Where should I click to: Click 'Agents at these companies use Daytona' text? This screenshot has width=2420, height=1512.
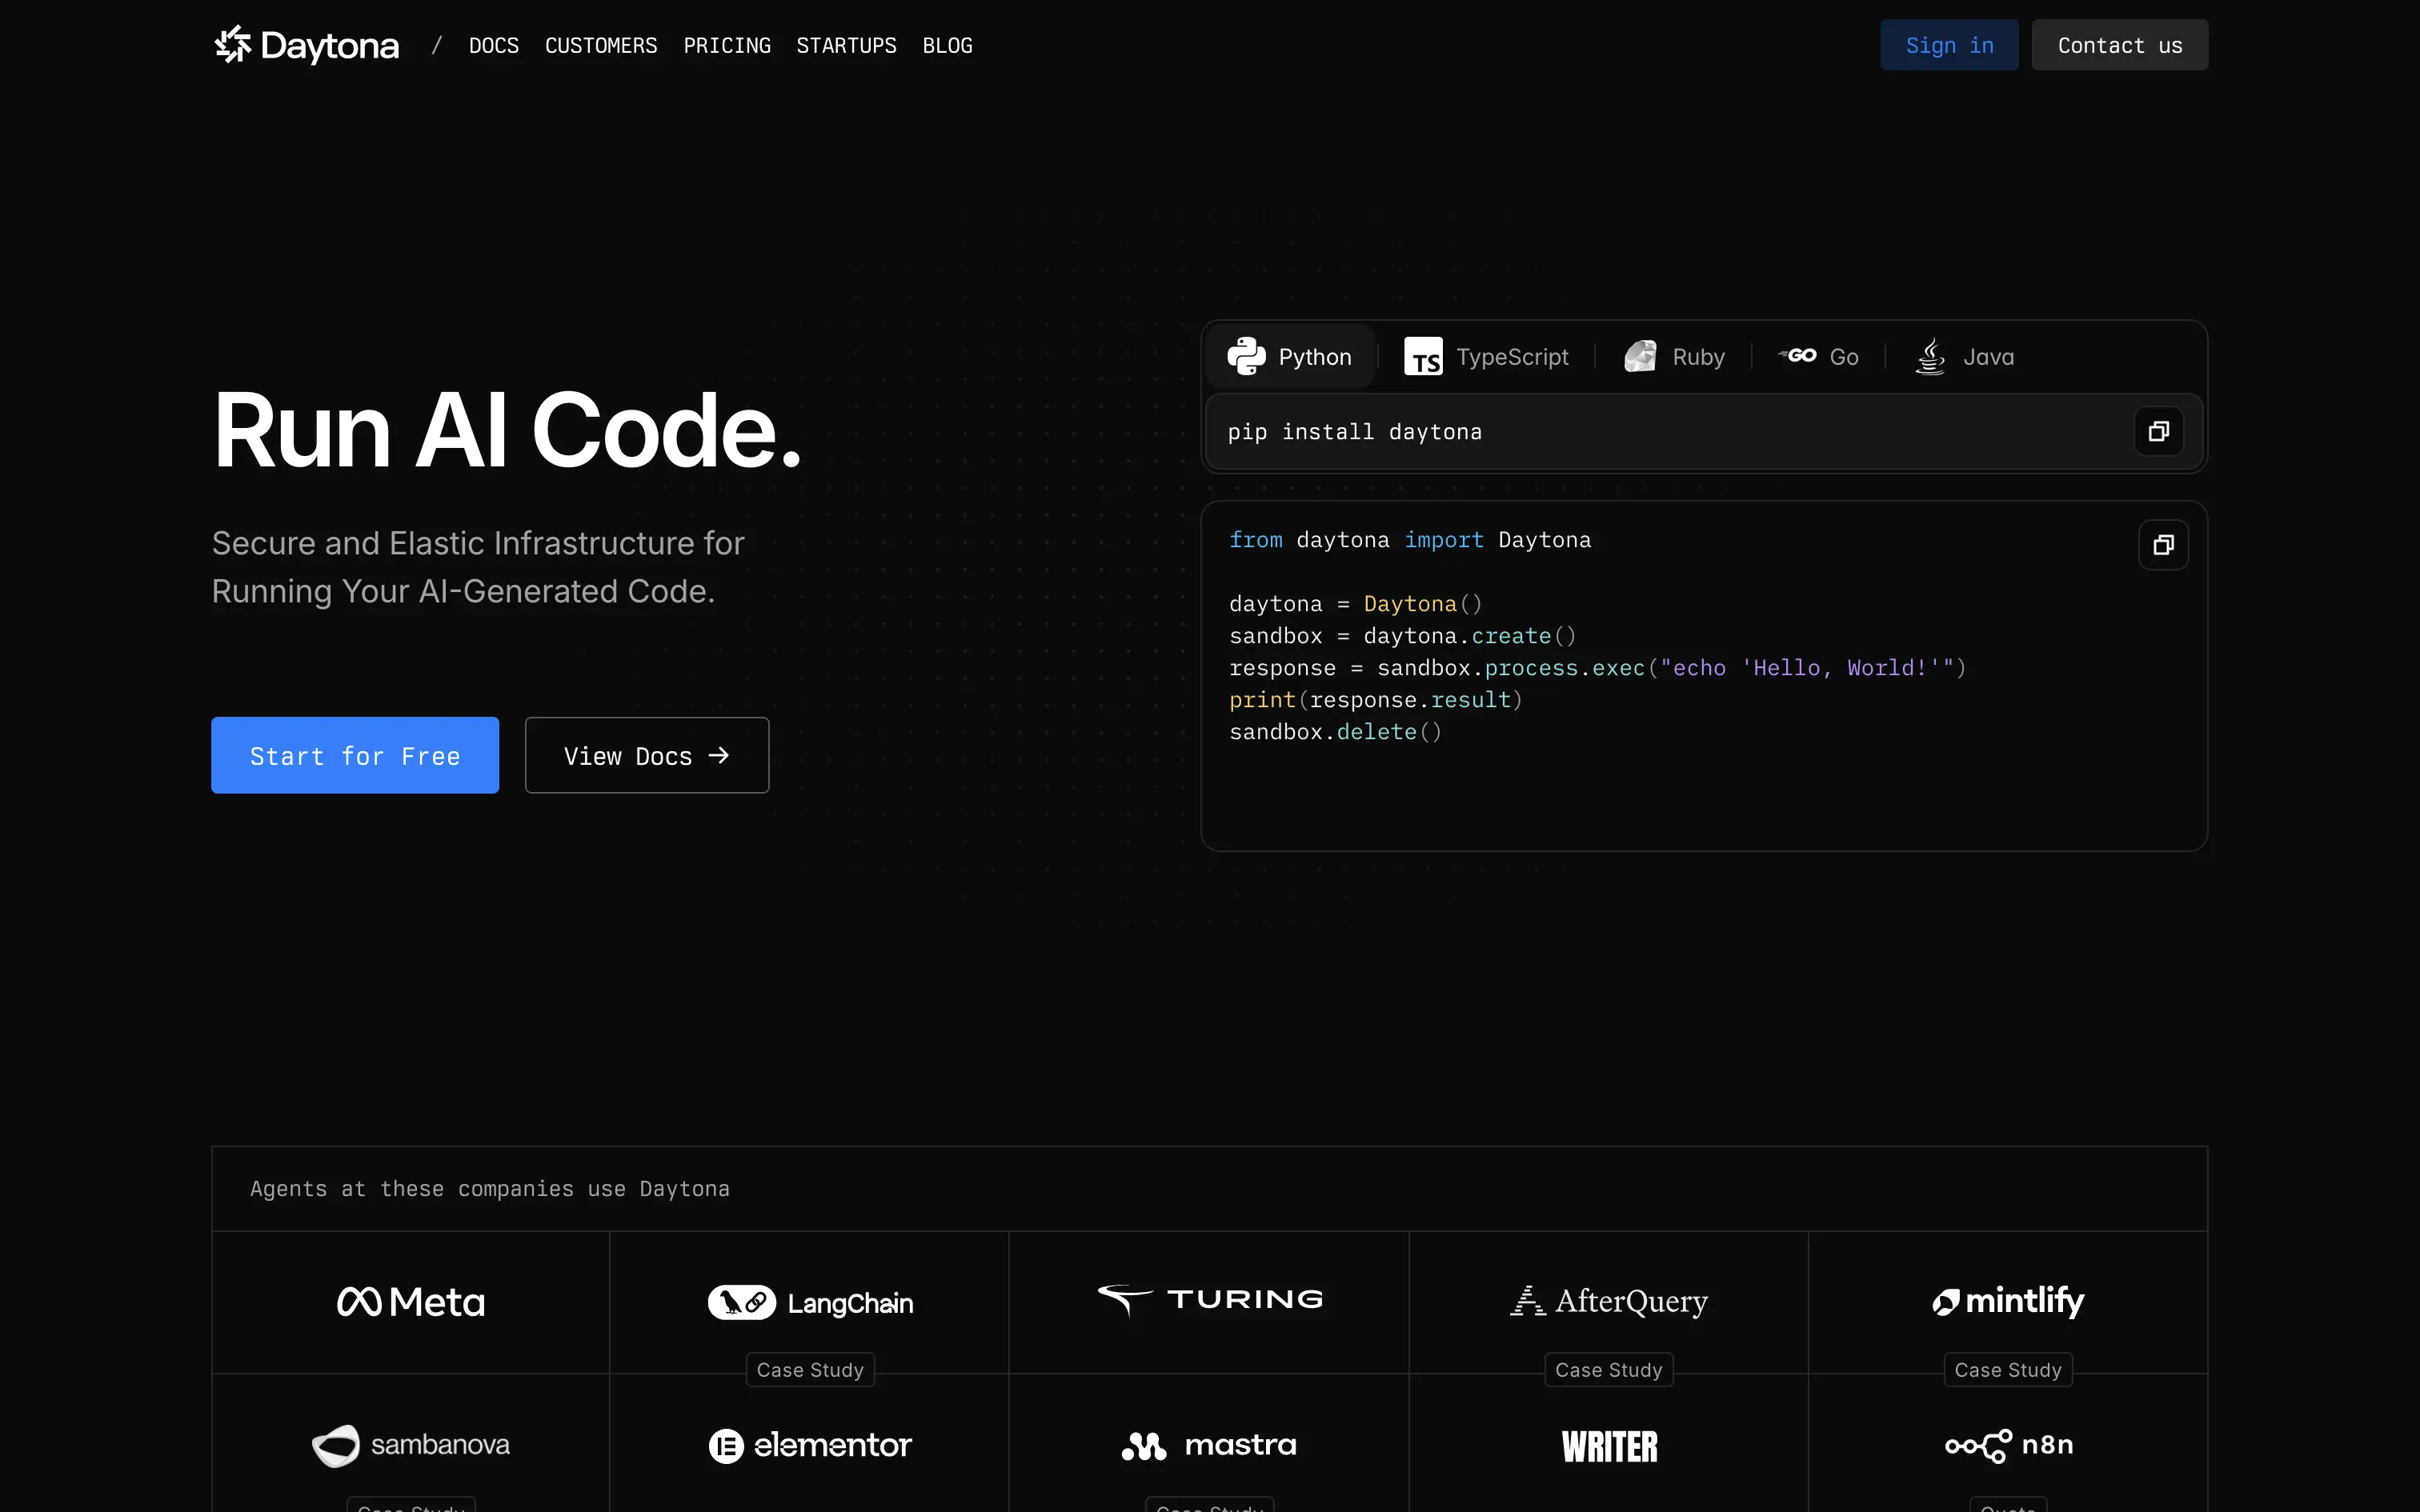[x=490, y=1189]
